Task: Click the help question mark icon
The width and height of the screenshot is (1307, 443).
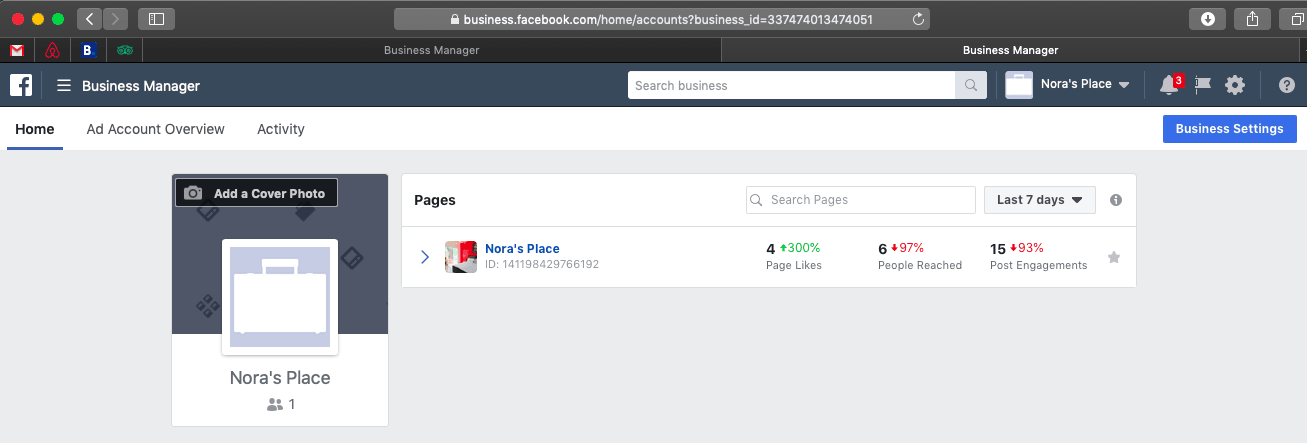Action: point(1286,85)
